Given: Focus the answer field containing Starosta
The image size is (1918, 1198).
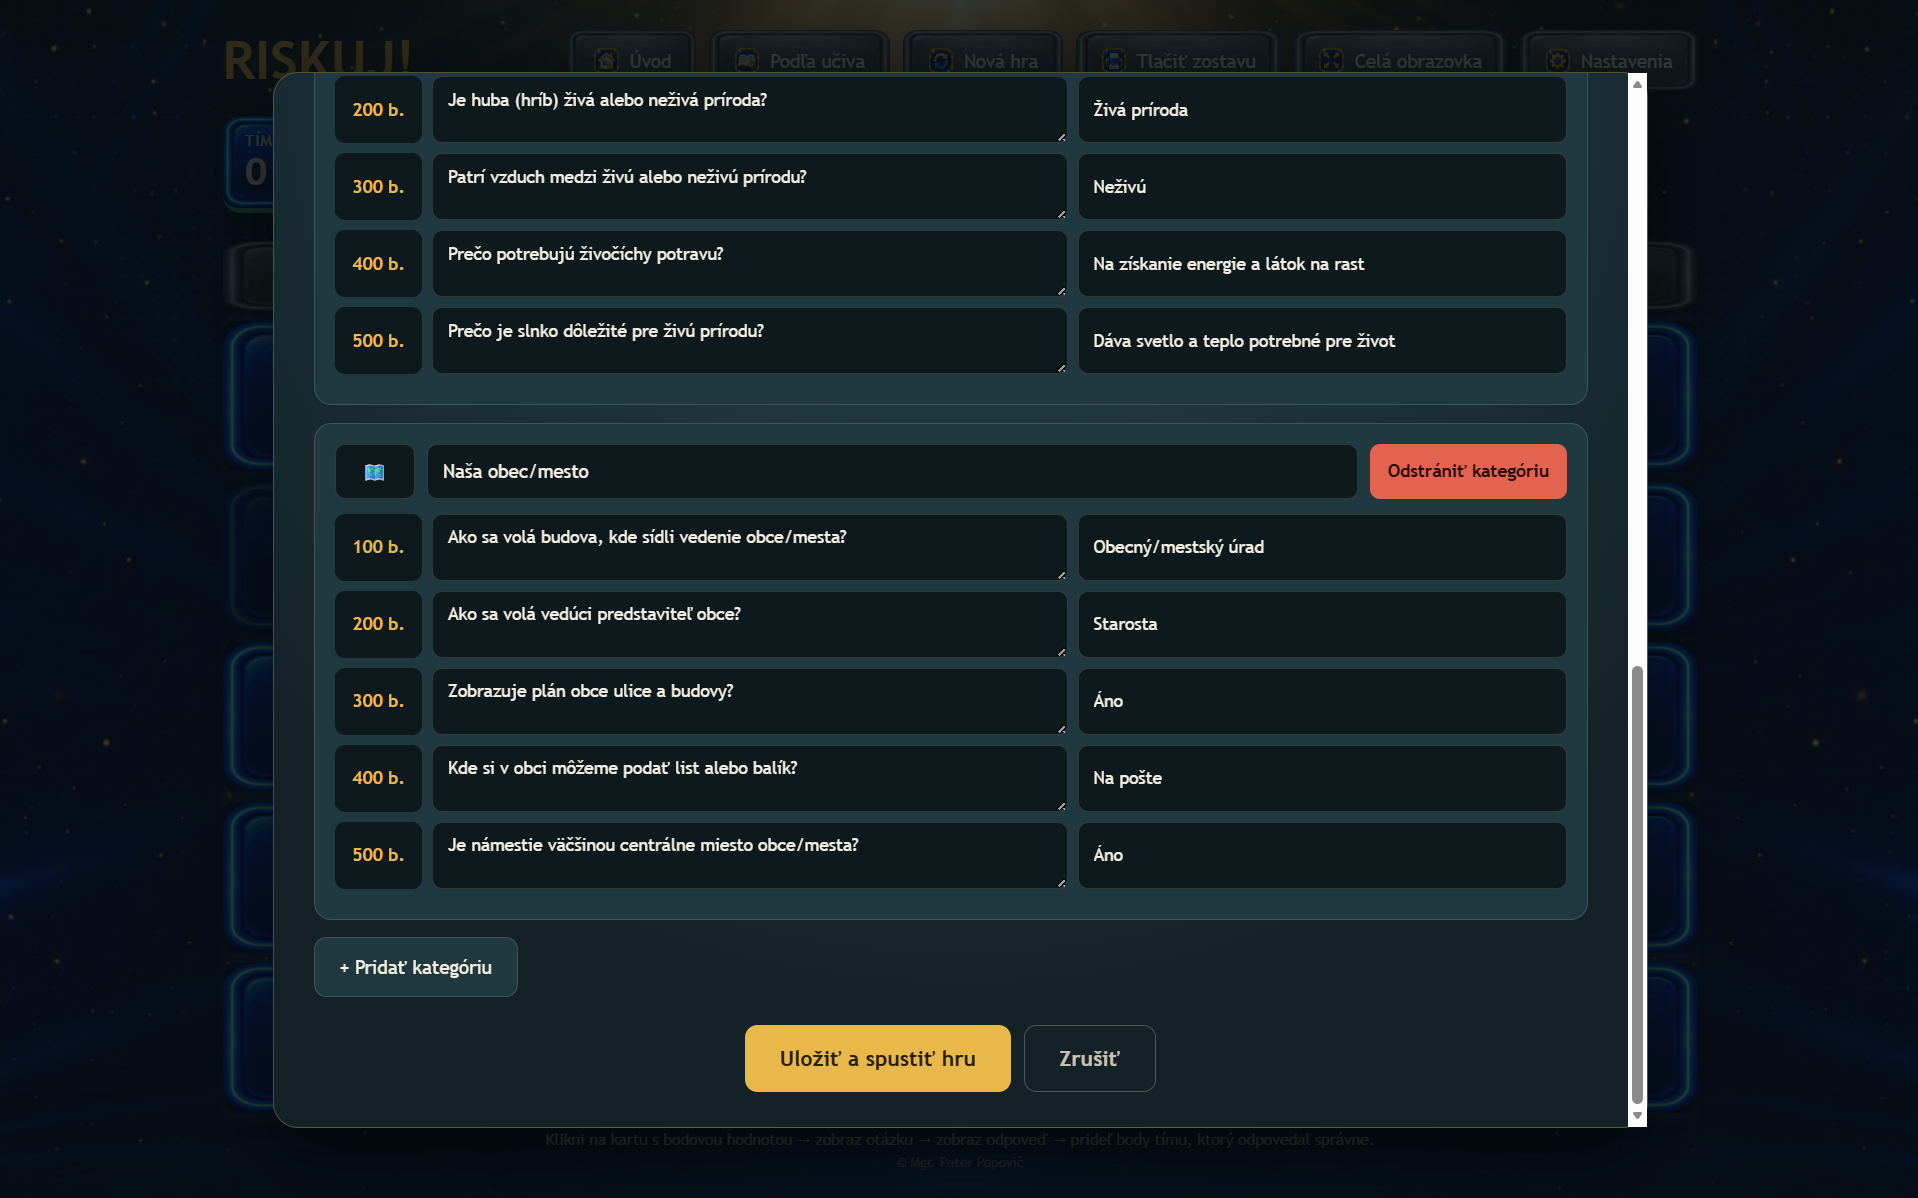Looking at the screenshot, I should pos(1322,624).
